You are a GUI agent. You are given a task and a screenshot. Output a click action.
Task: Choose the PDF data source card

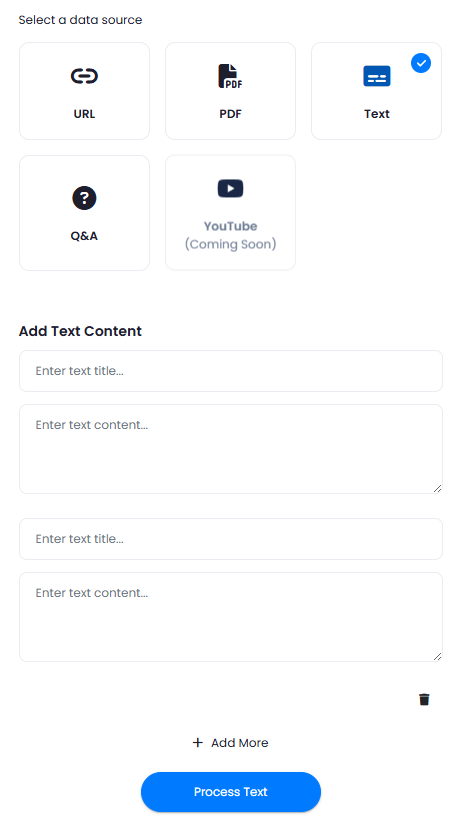click(x=230, y=91)
